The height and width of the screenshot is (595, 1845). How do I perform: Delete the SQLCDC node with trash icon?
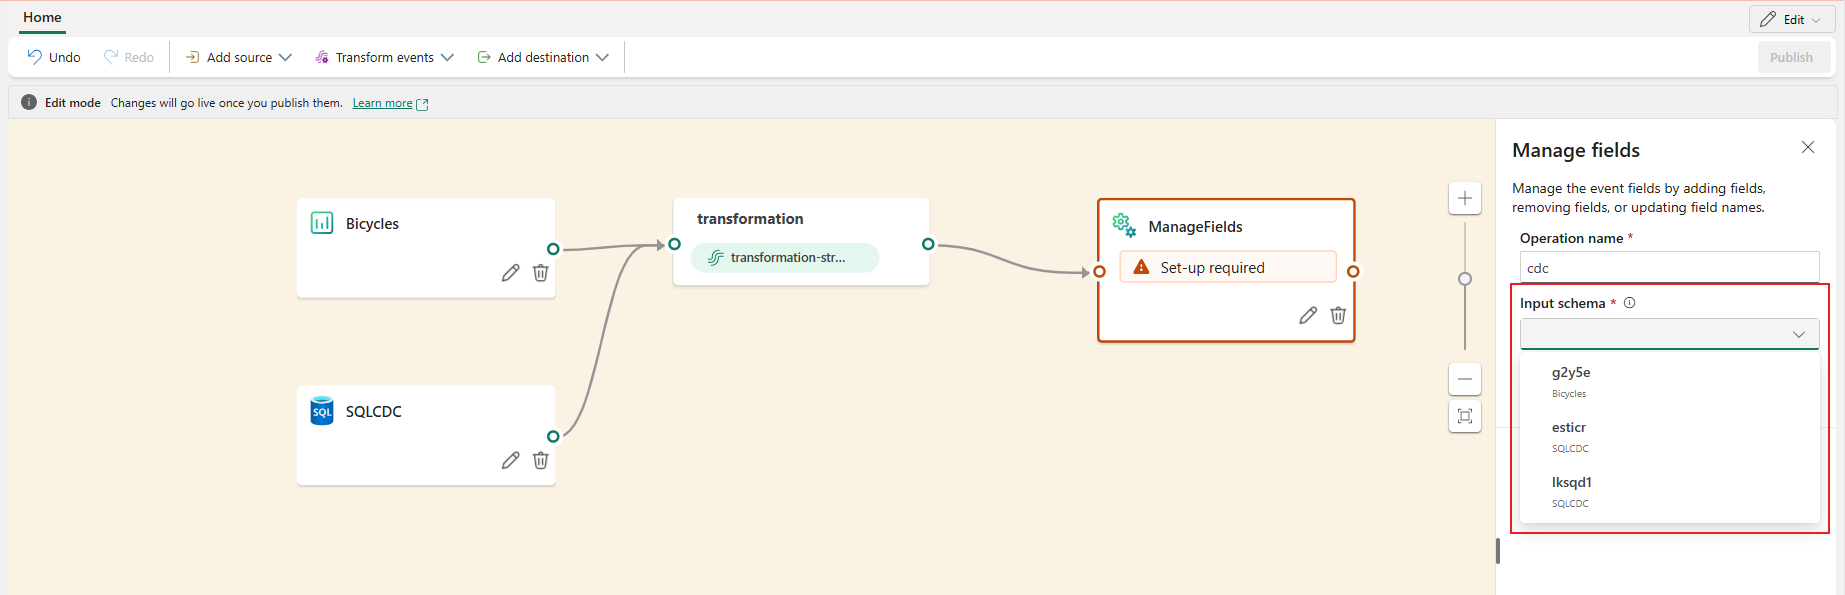pyautogui.click(x=540, y=460)
